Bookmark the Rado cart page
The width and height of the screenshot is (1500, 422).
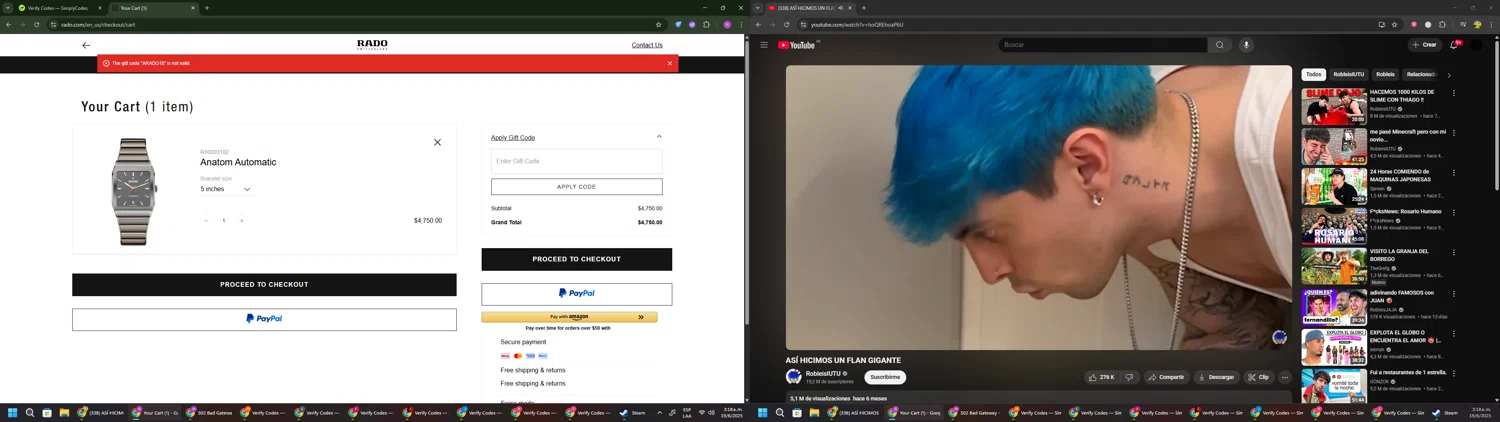[x=658, y=24]
